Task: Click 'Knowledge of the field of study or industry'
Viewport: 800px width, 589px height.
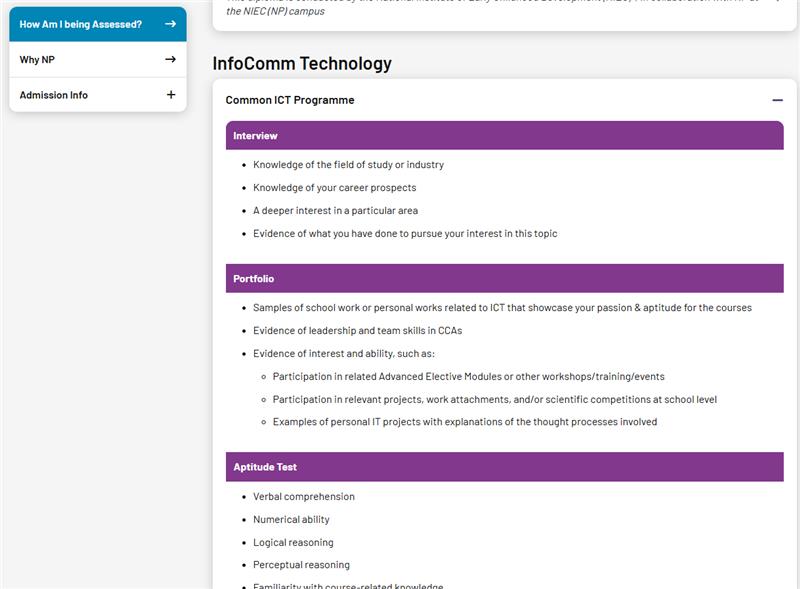Action: [348, 165]
